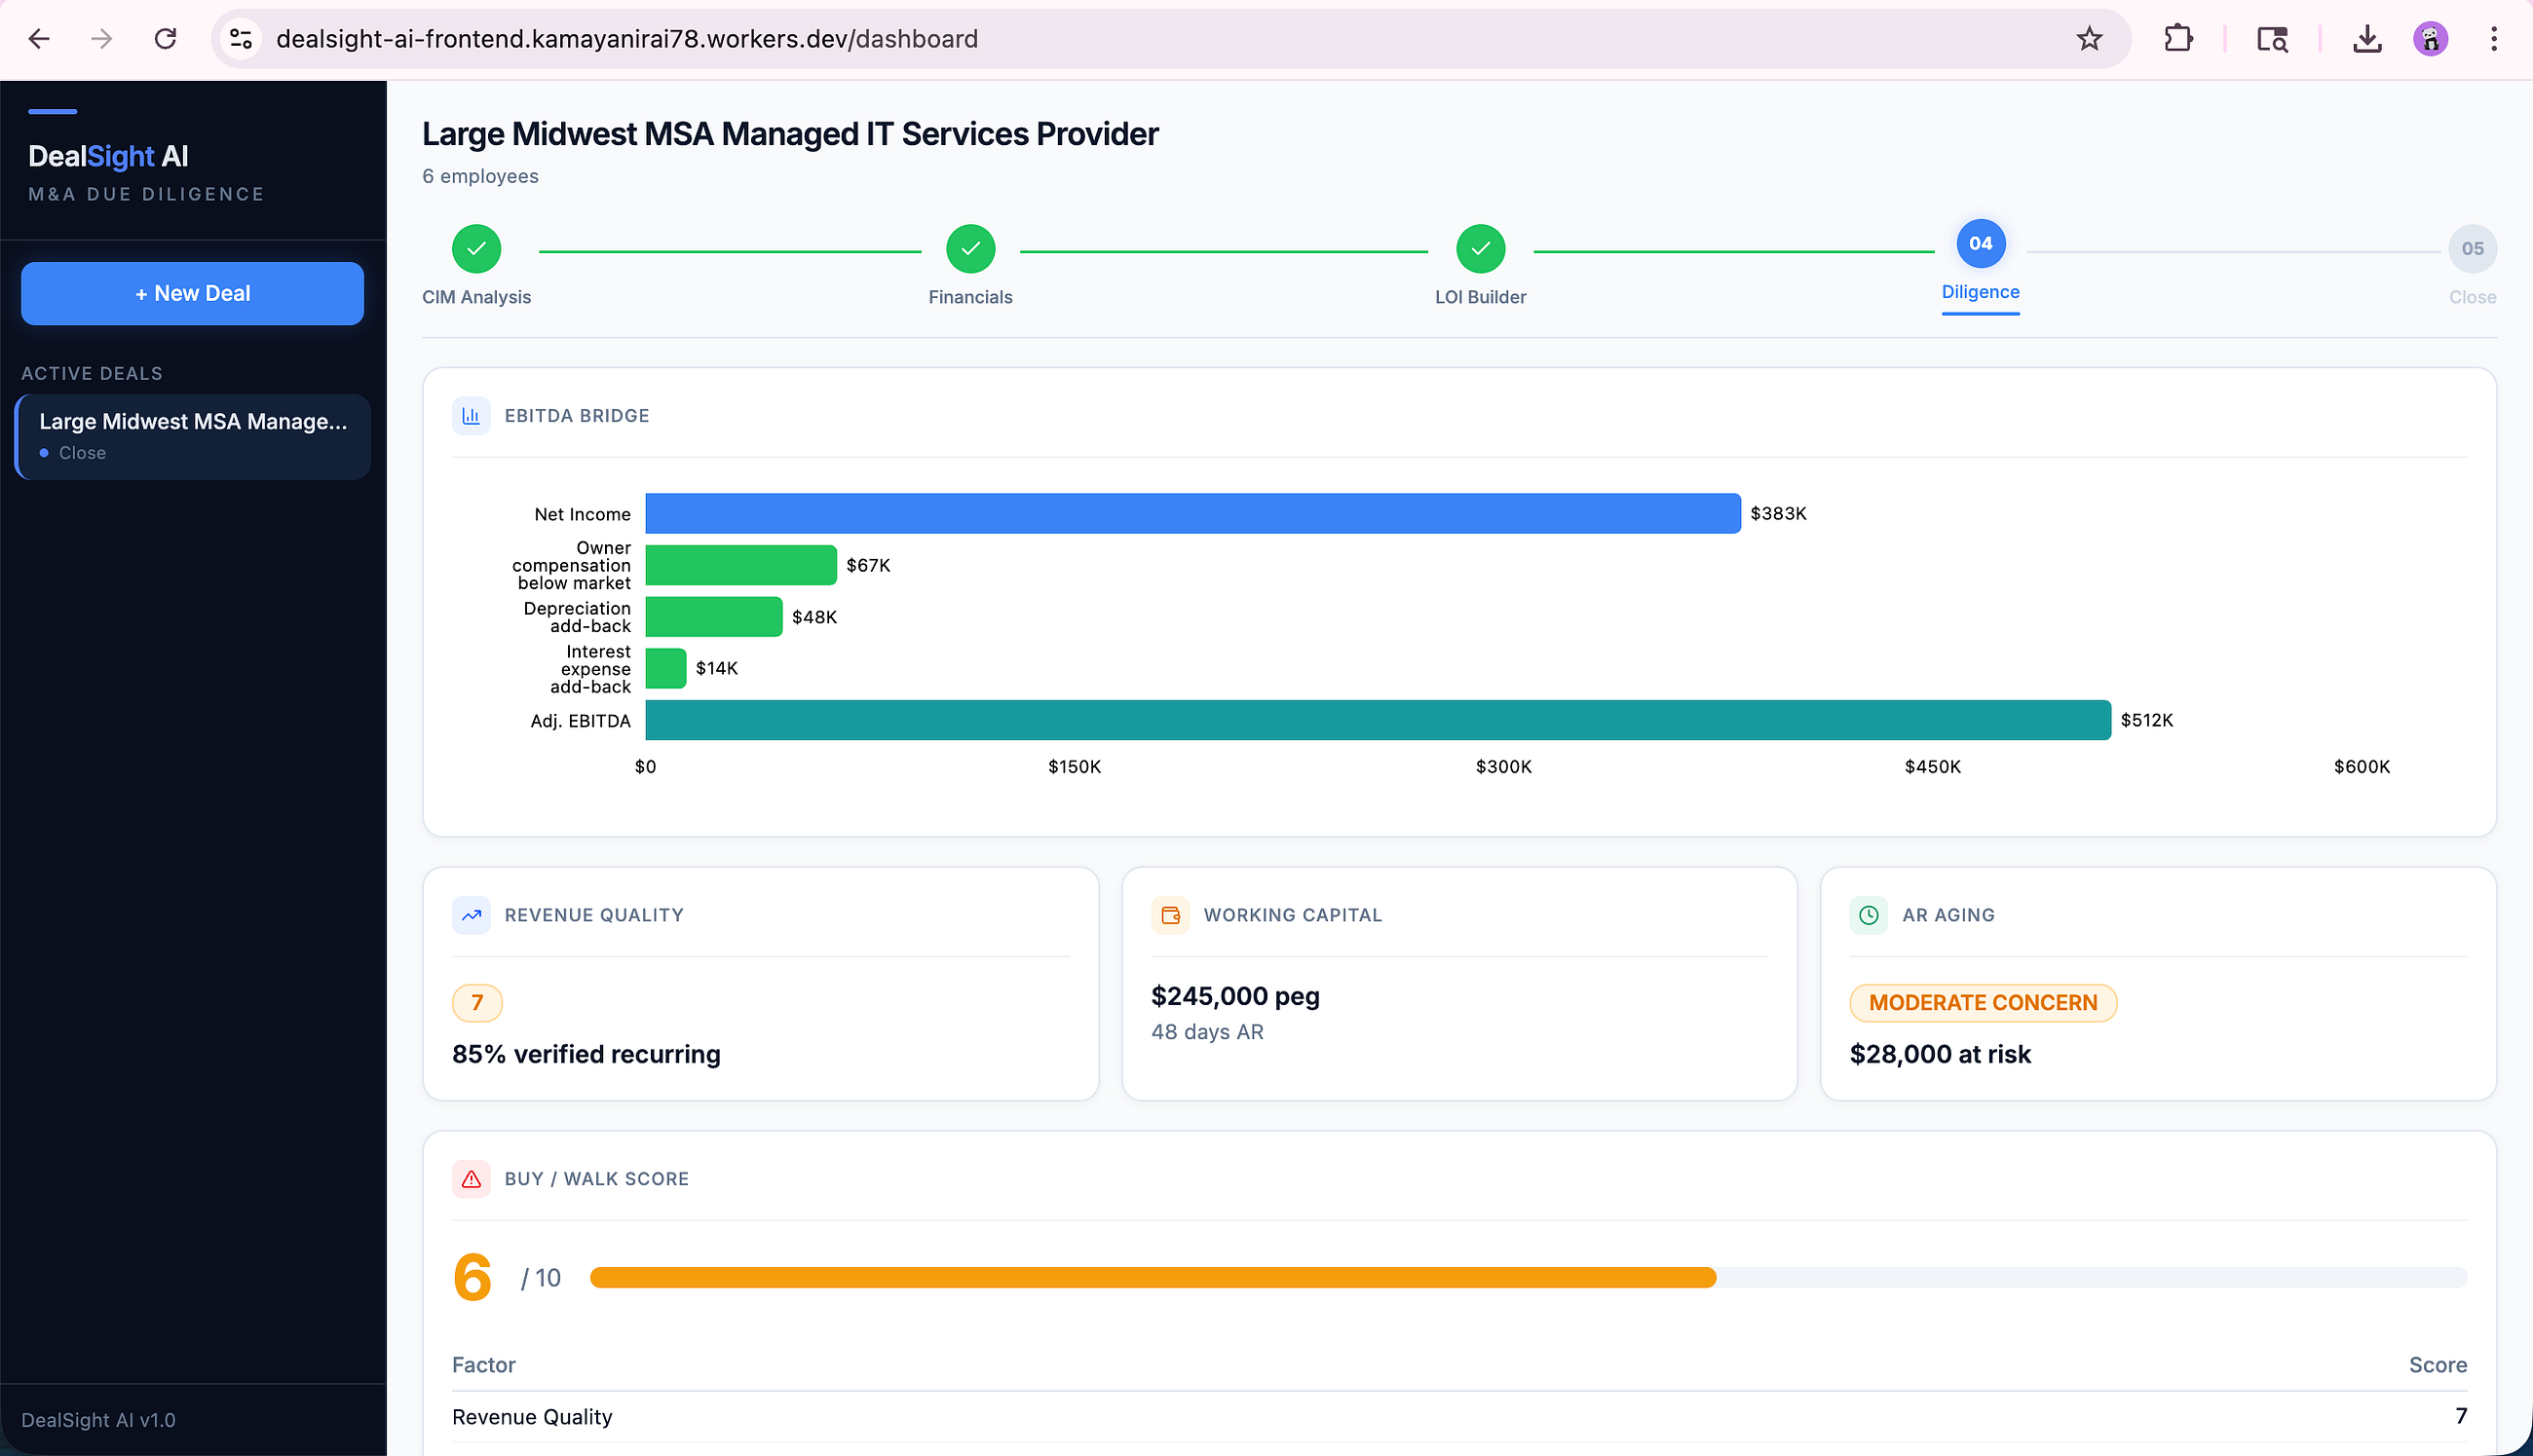The width and height of the screenshot is (2533, 1456).
Task: Click the Owner compensation $67K bar
Action: (741, 565)
